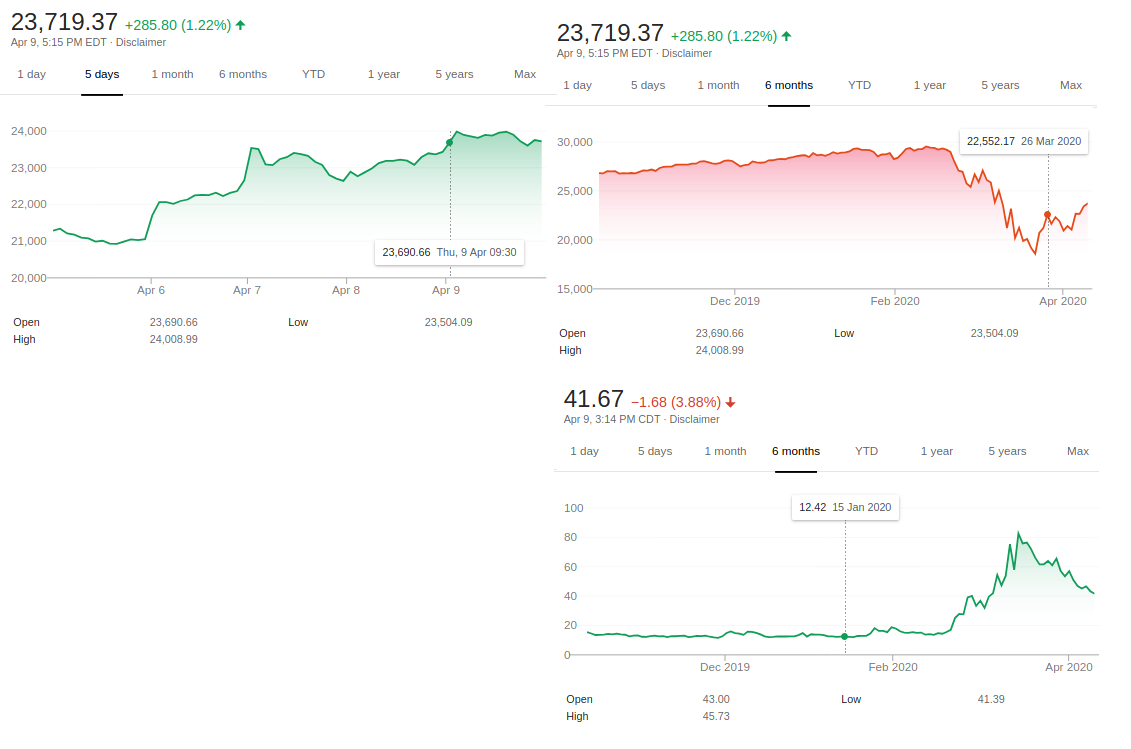The image size is (1131, 749).
Task: Click the red down arrow next to 41.67
Action: (730, 402)
